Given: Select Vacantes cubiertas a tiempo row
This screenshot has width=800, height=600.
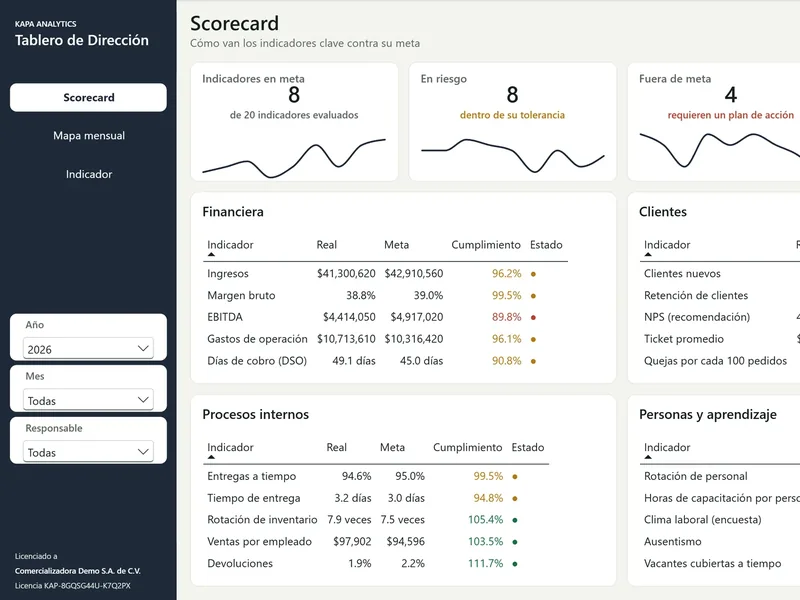Looking at the screenshot, I should tap(712, 563).
